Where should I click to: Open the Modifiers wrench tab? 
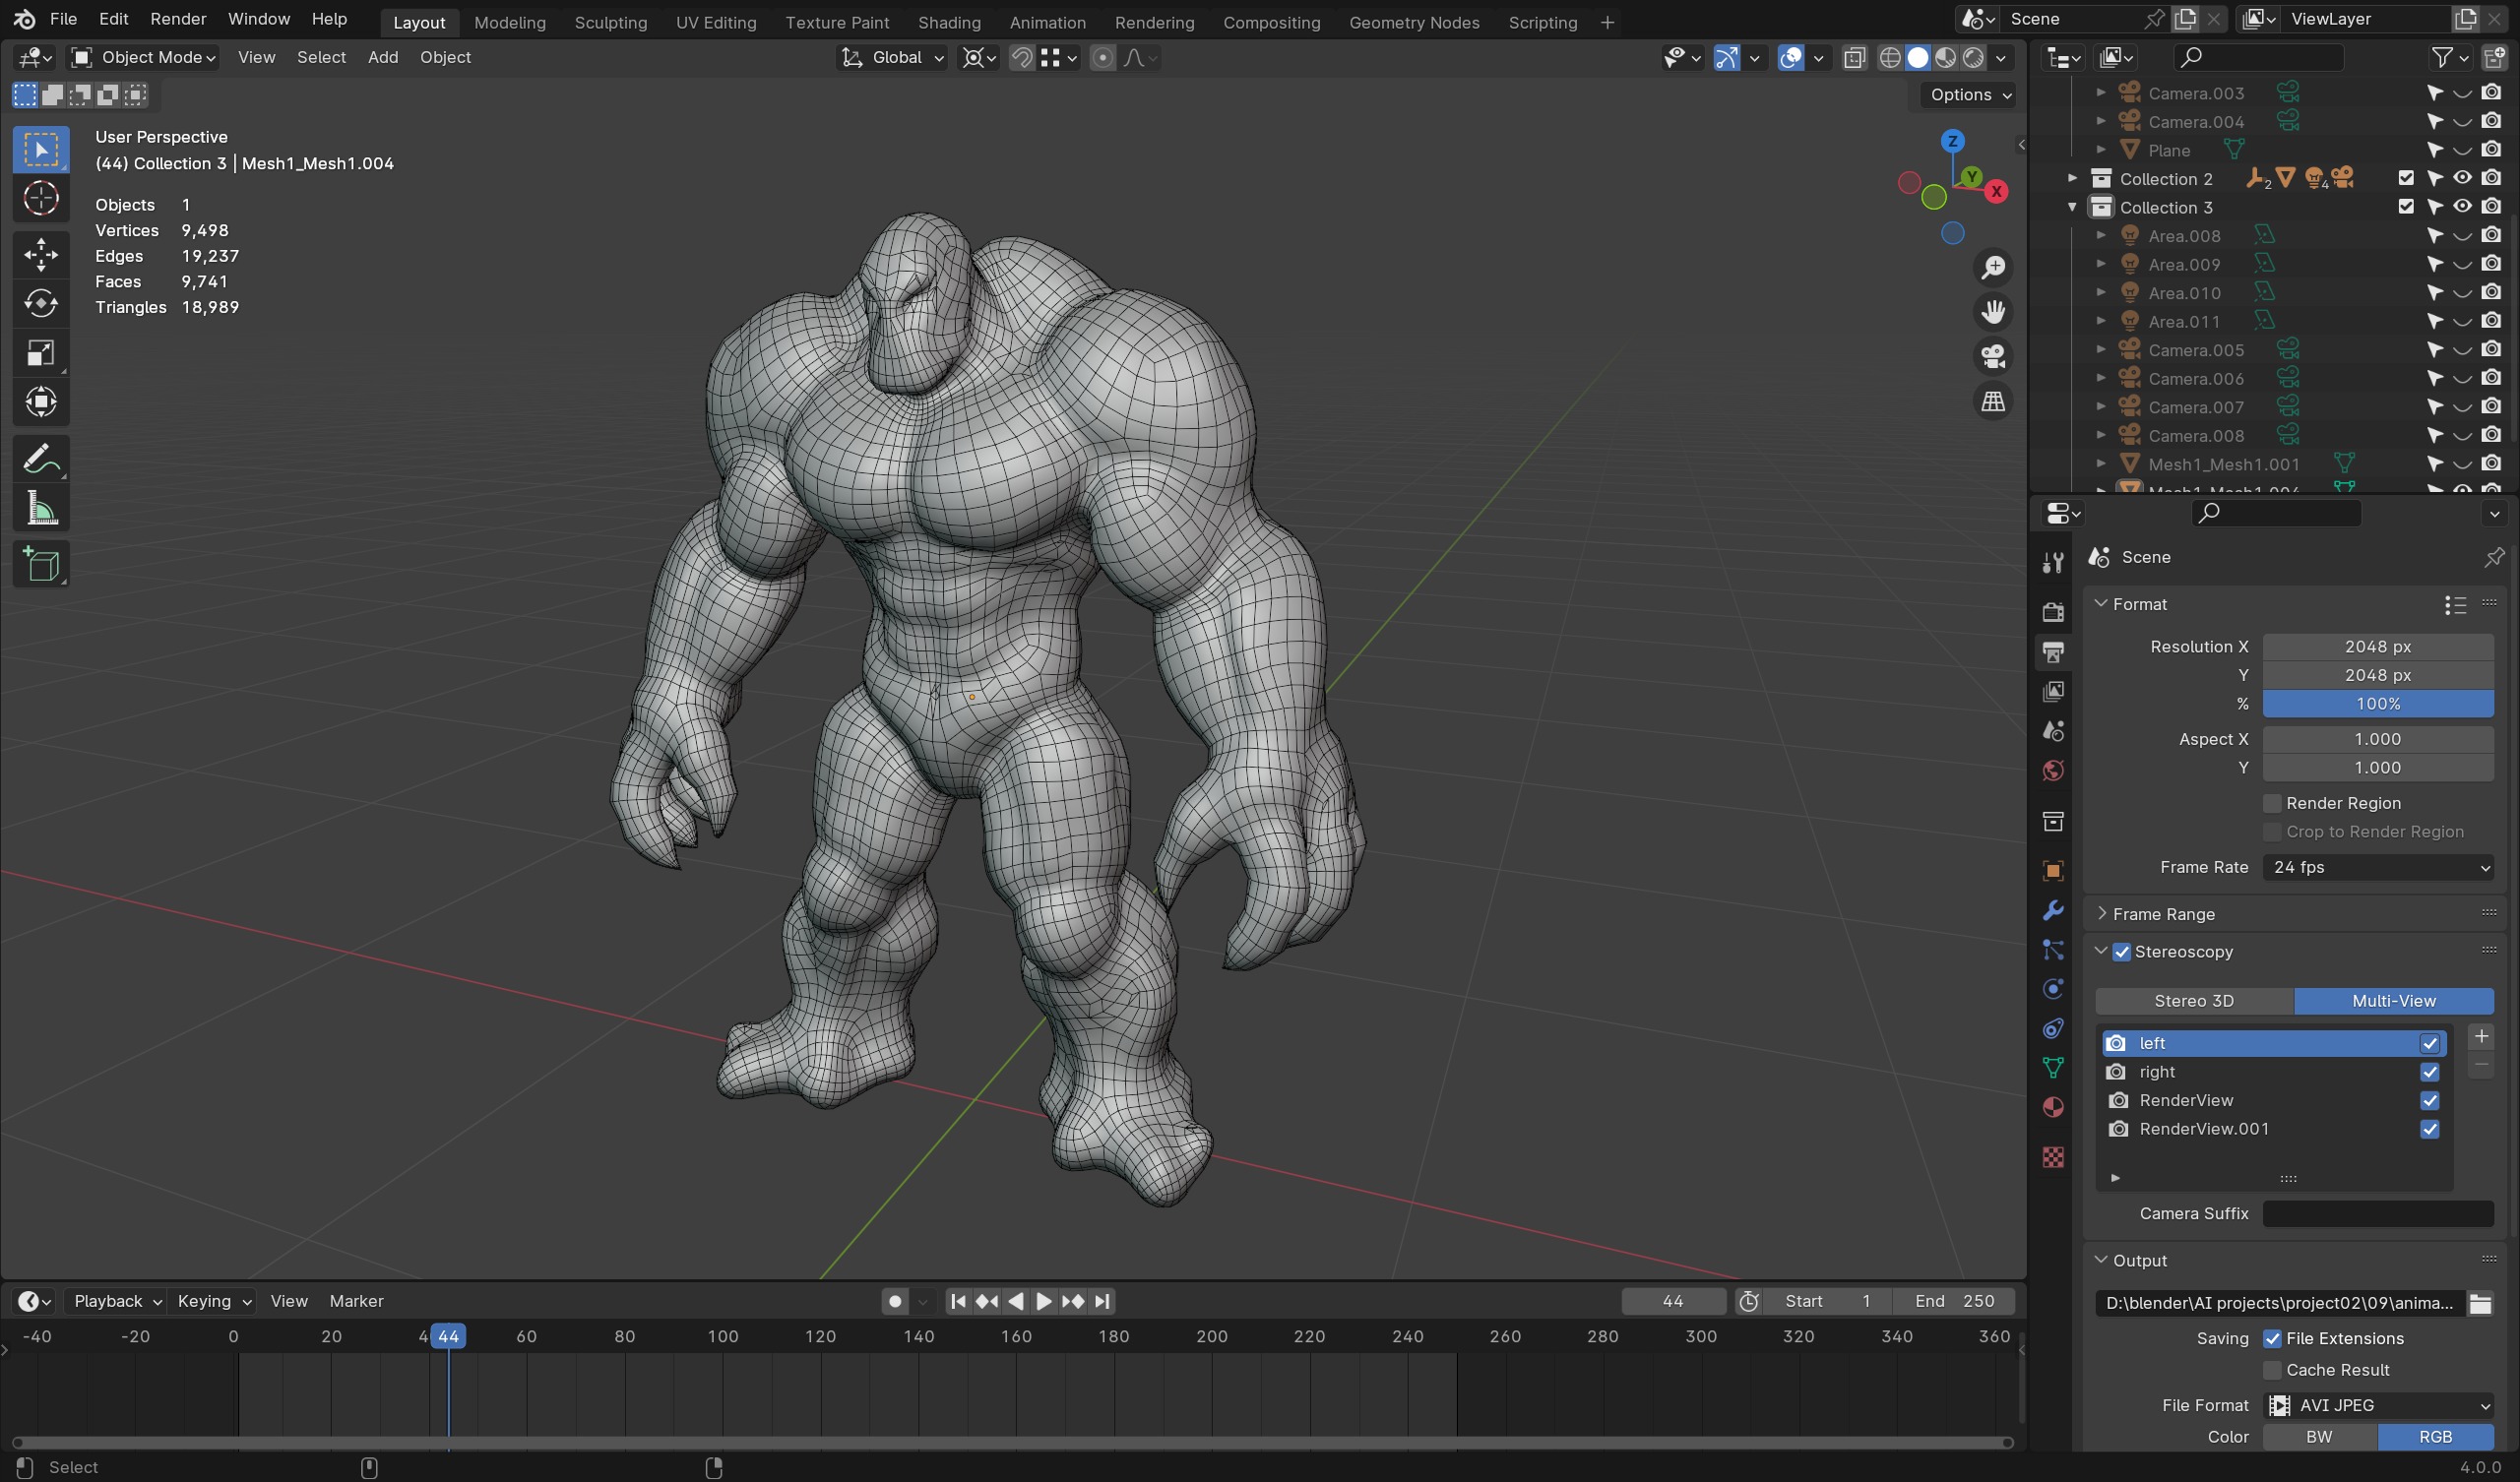point(2053,910)
